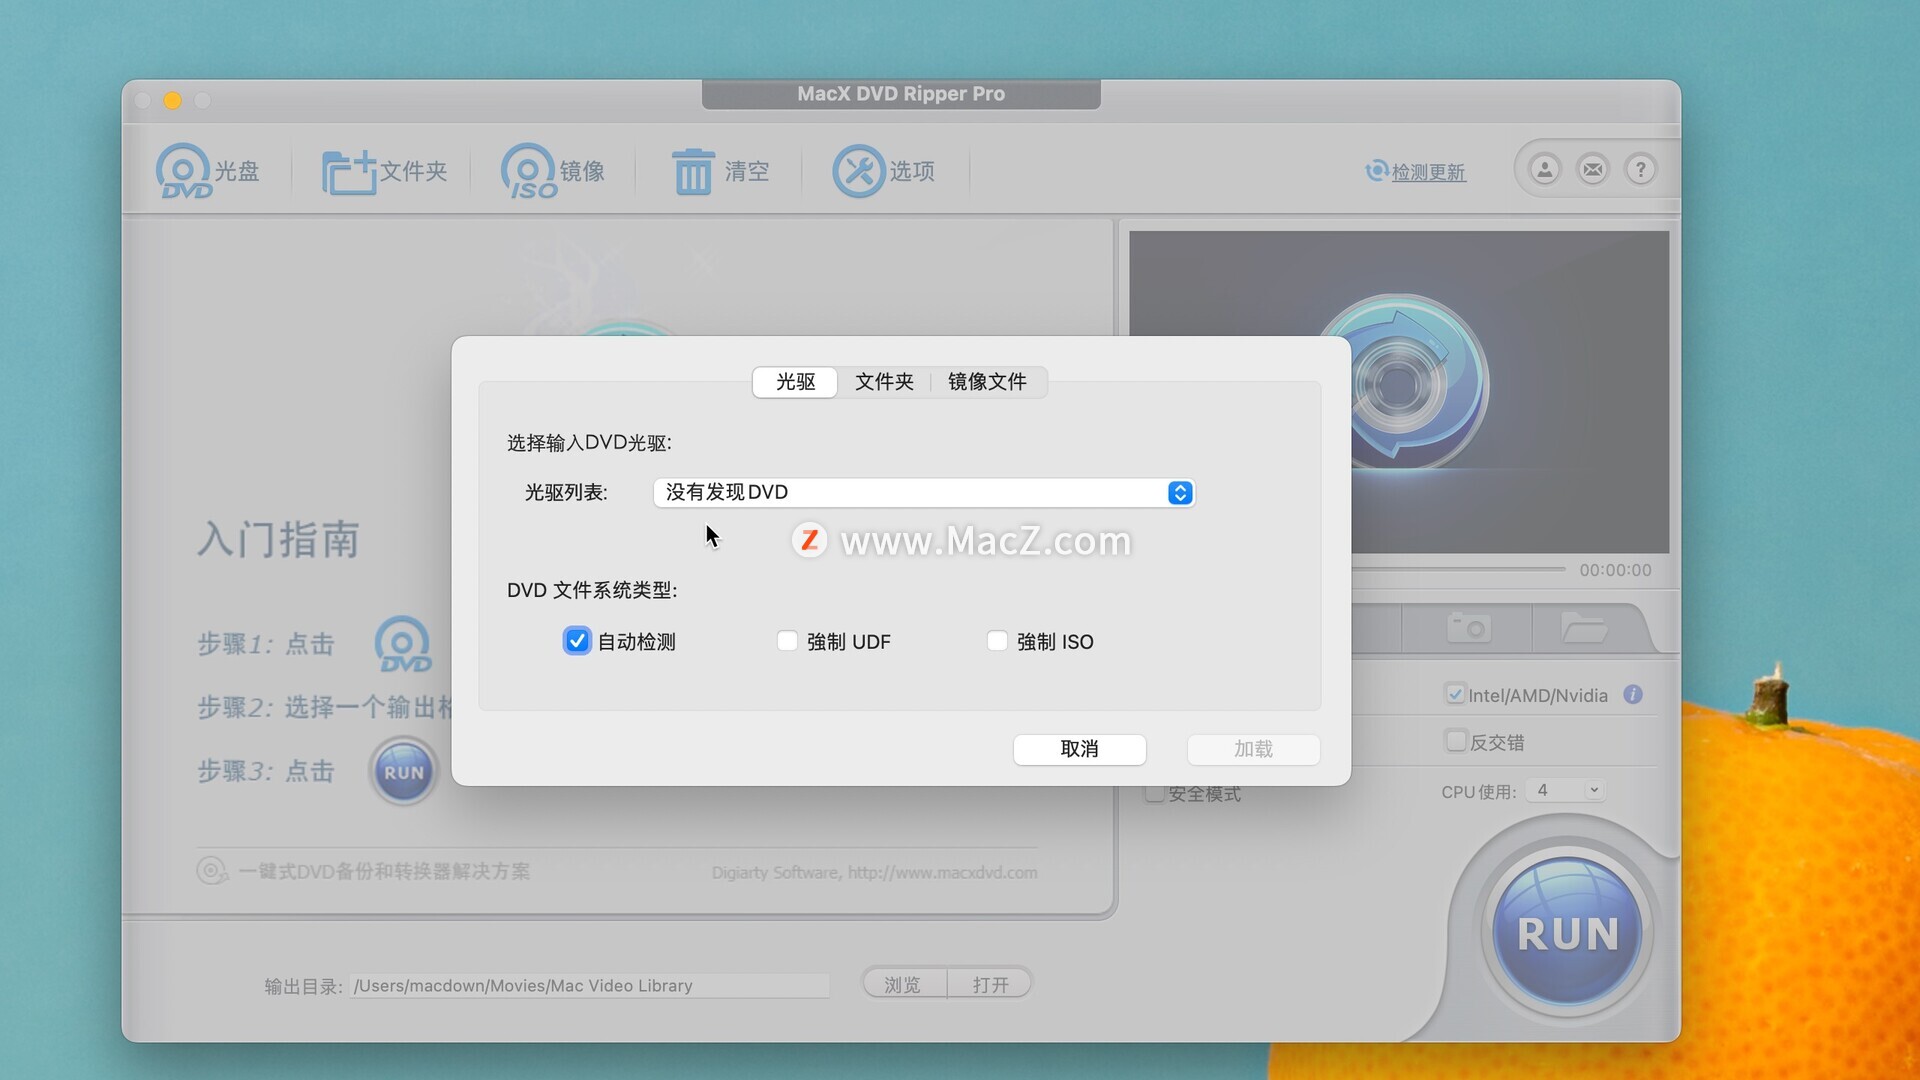This screenshot has width=1920, height=1080.
Task: Enable the 強制 UDF checkbox
Action: tap(787, 641)
